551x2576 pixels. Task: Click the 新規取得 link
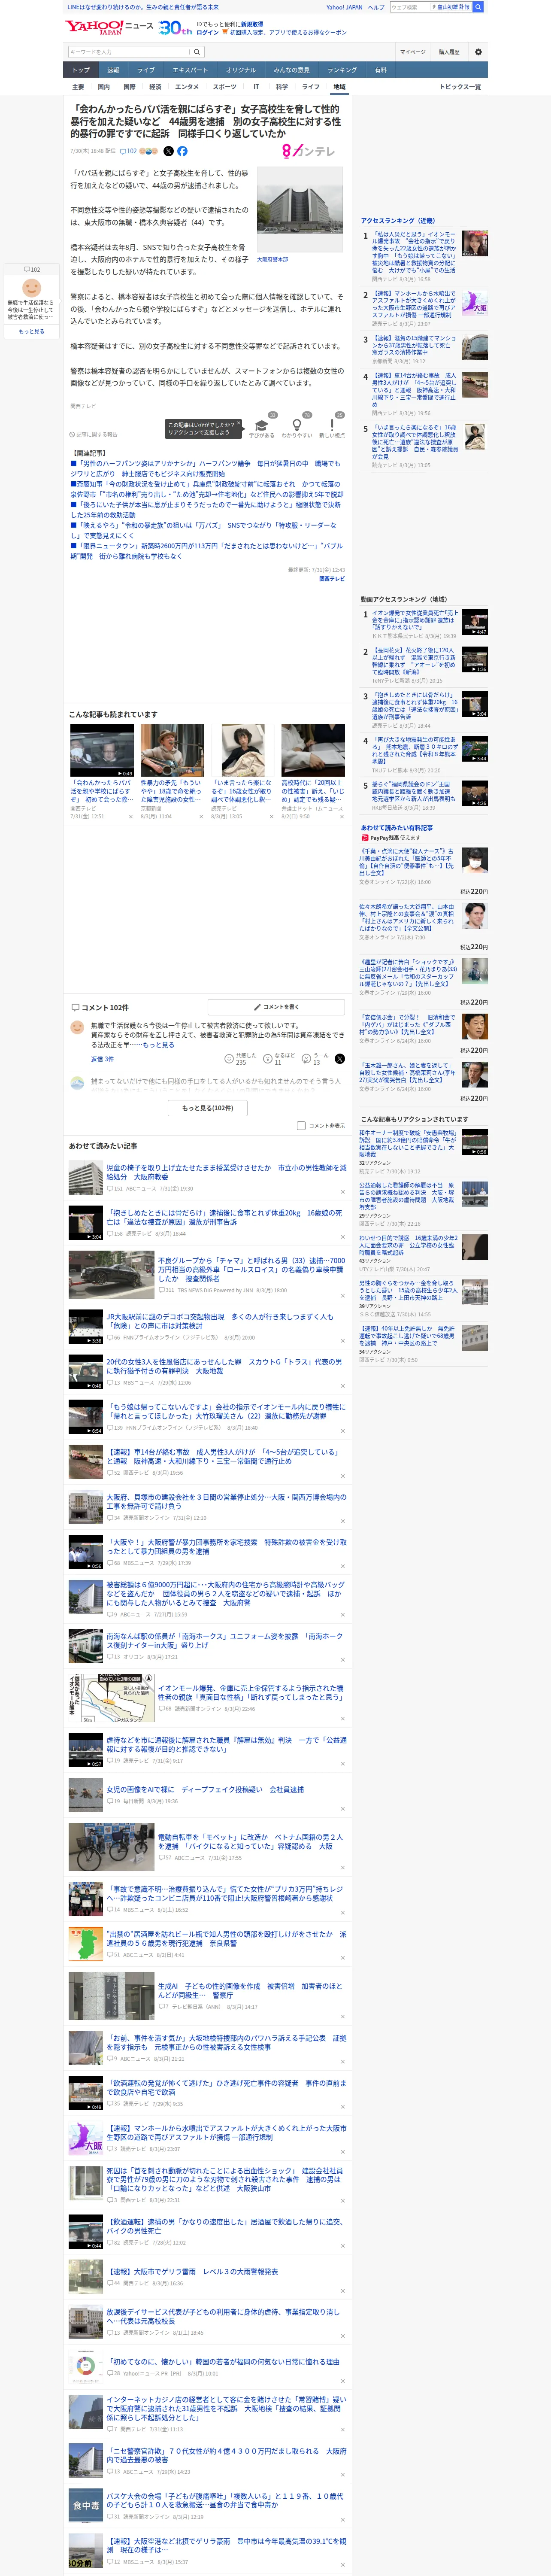pos(252,24)
